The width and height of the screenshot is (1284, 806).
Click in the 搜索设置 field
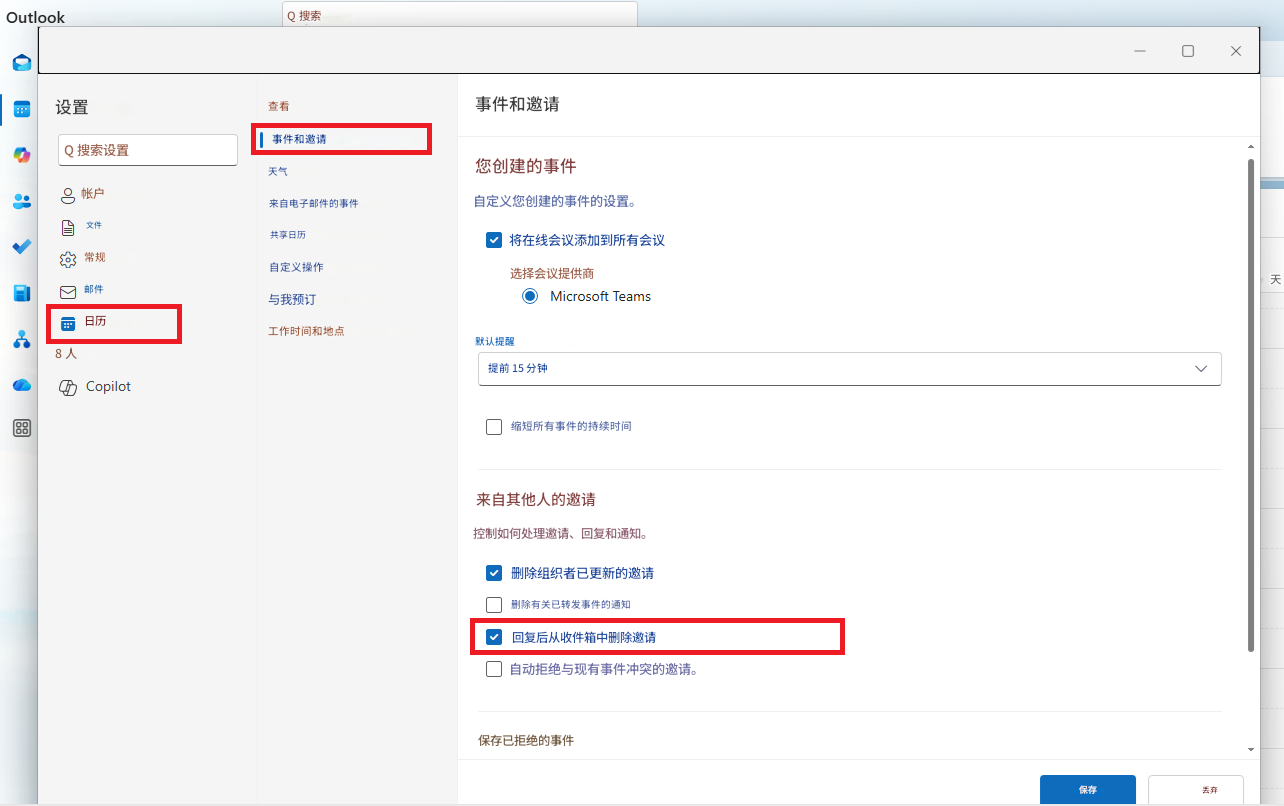click(148, 150)
